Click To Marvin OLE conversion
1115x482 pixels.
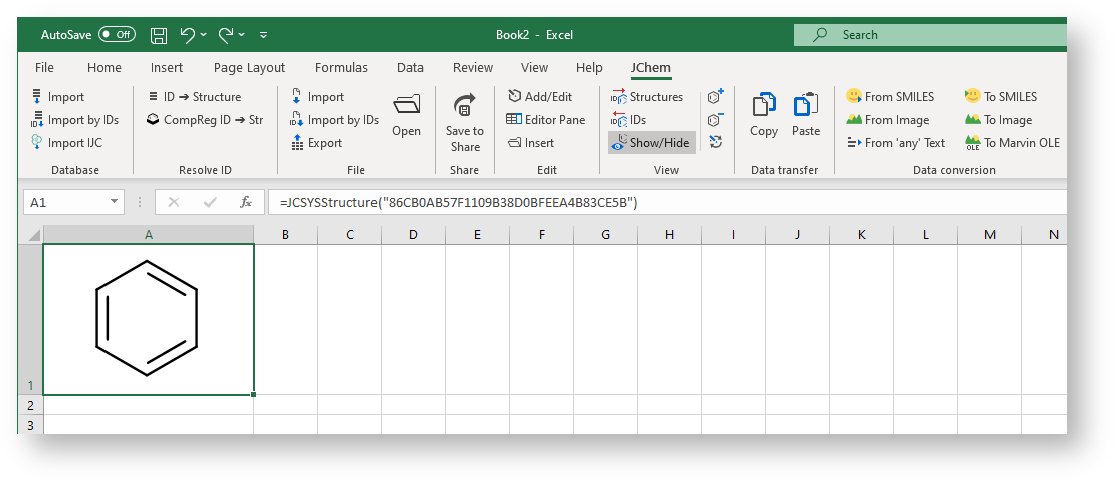pyautogui.click(x=1012, y=143)
